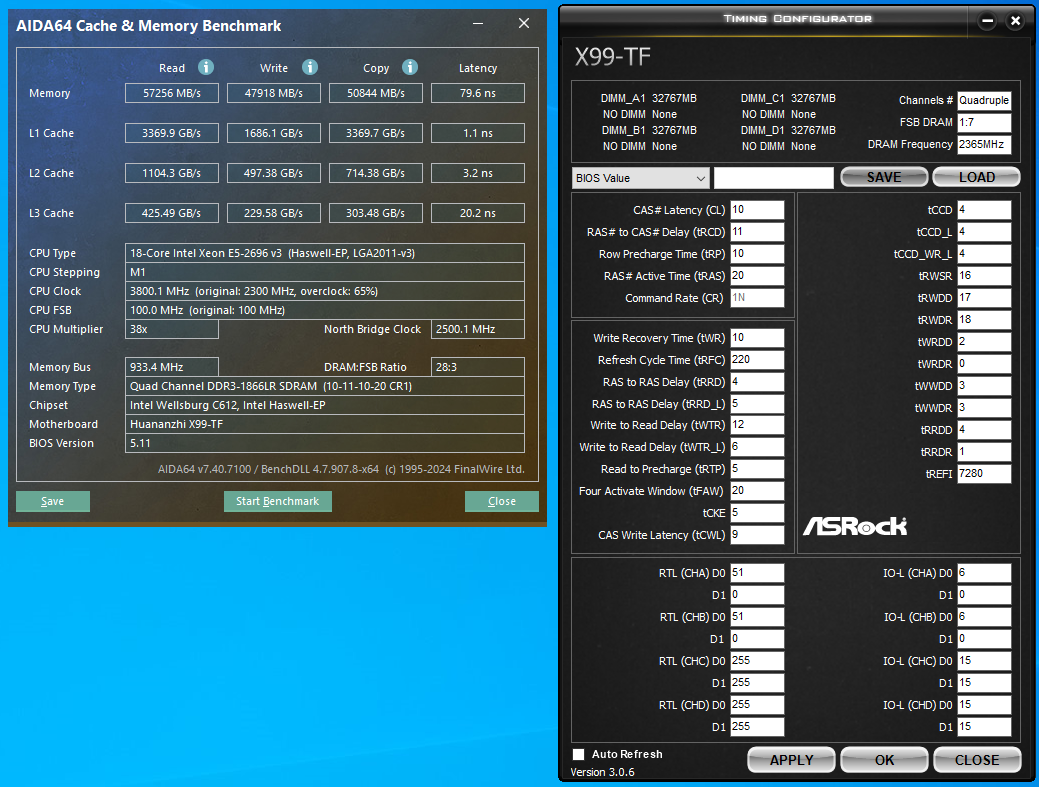Select the tRRDR field
1039x787 pixels.
[985, 452]
